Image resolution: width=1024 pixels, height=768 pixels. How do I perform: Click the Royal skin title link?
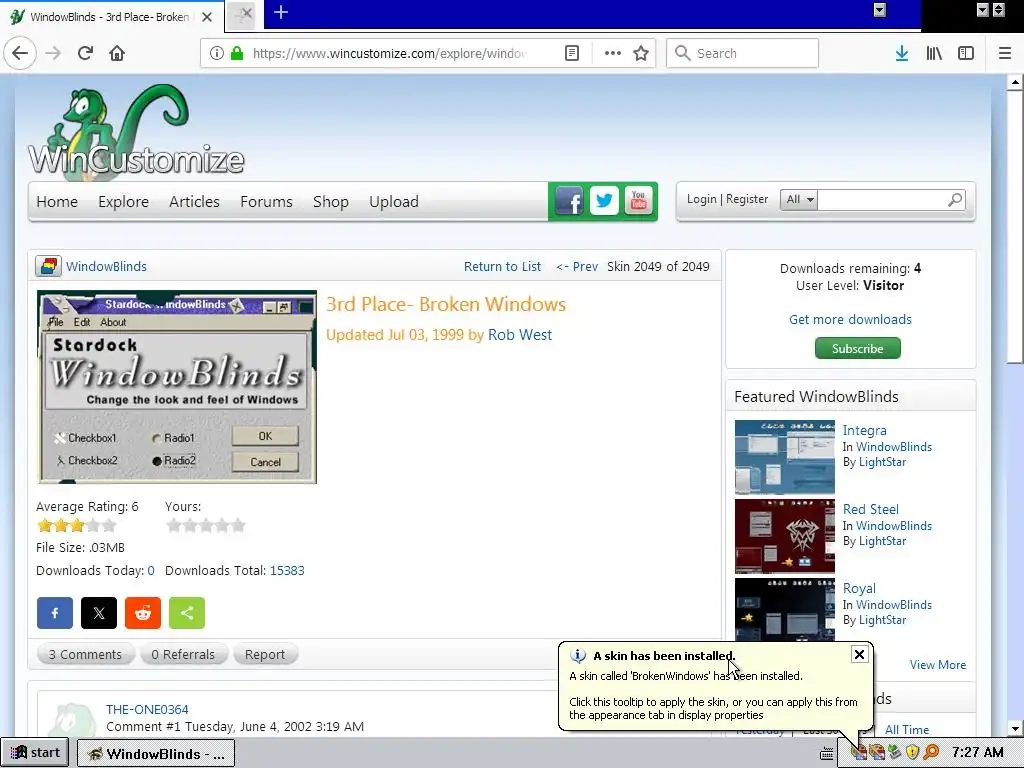[x=859, y=588]
